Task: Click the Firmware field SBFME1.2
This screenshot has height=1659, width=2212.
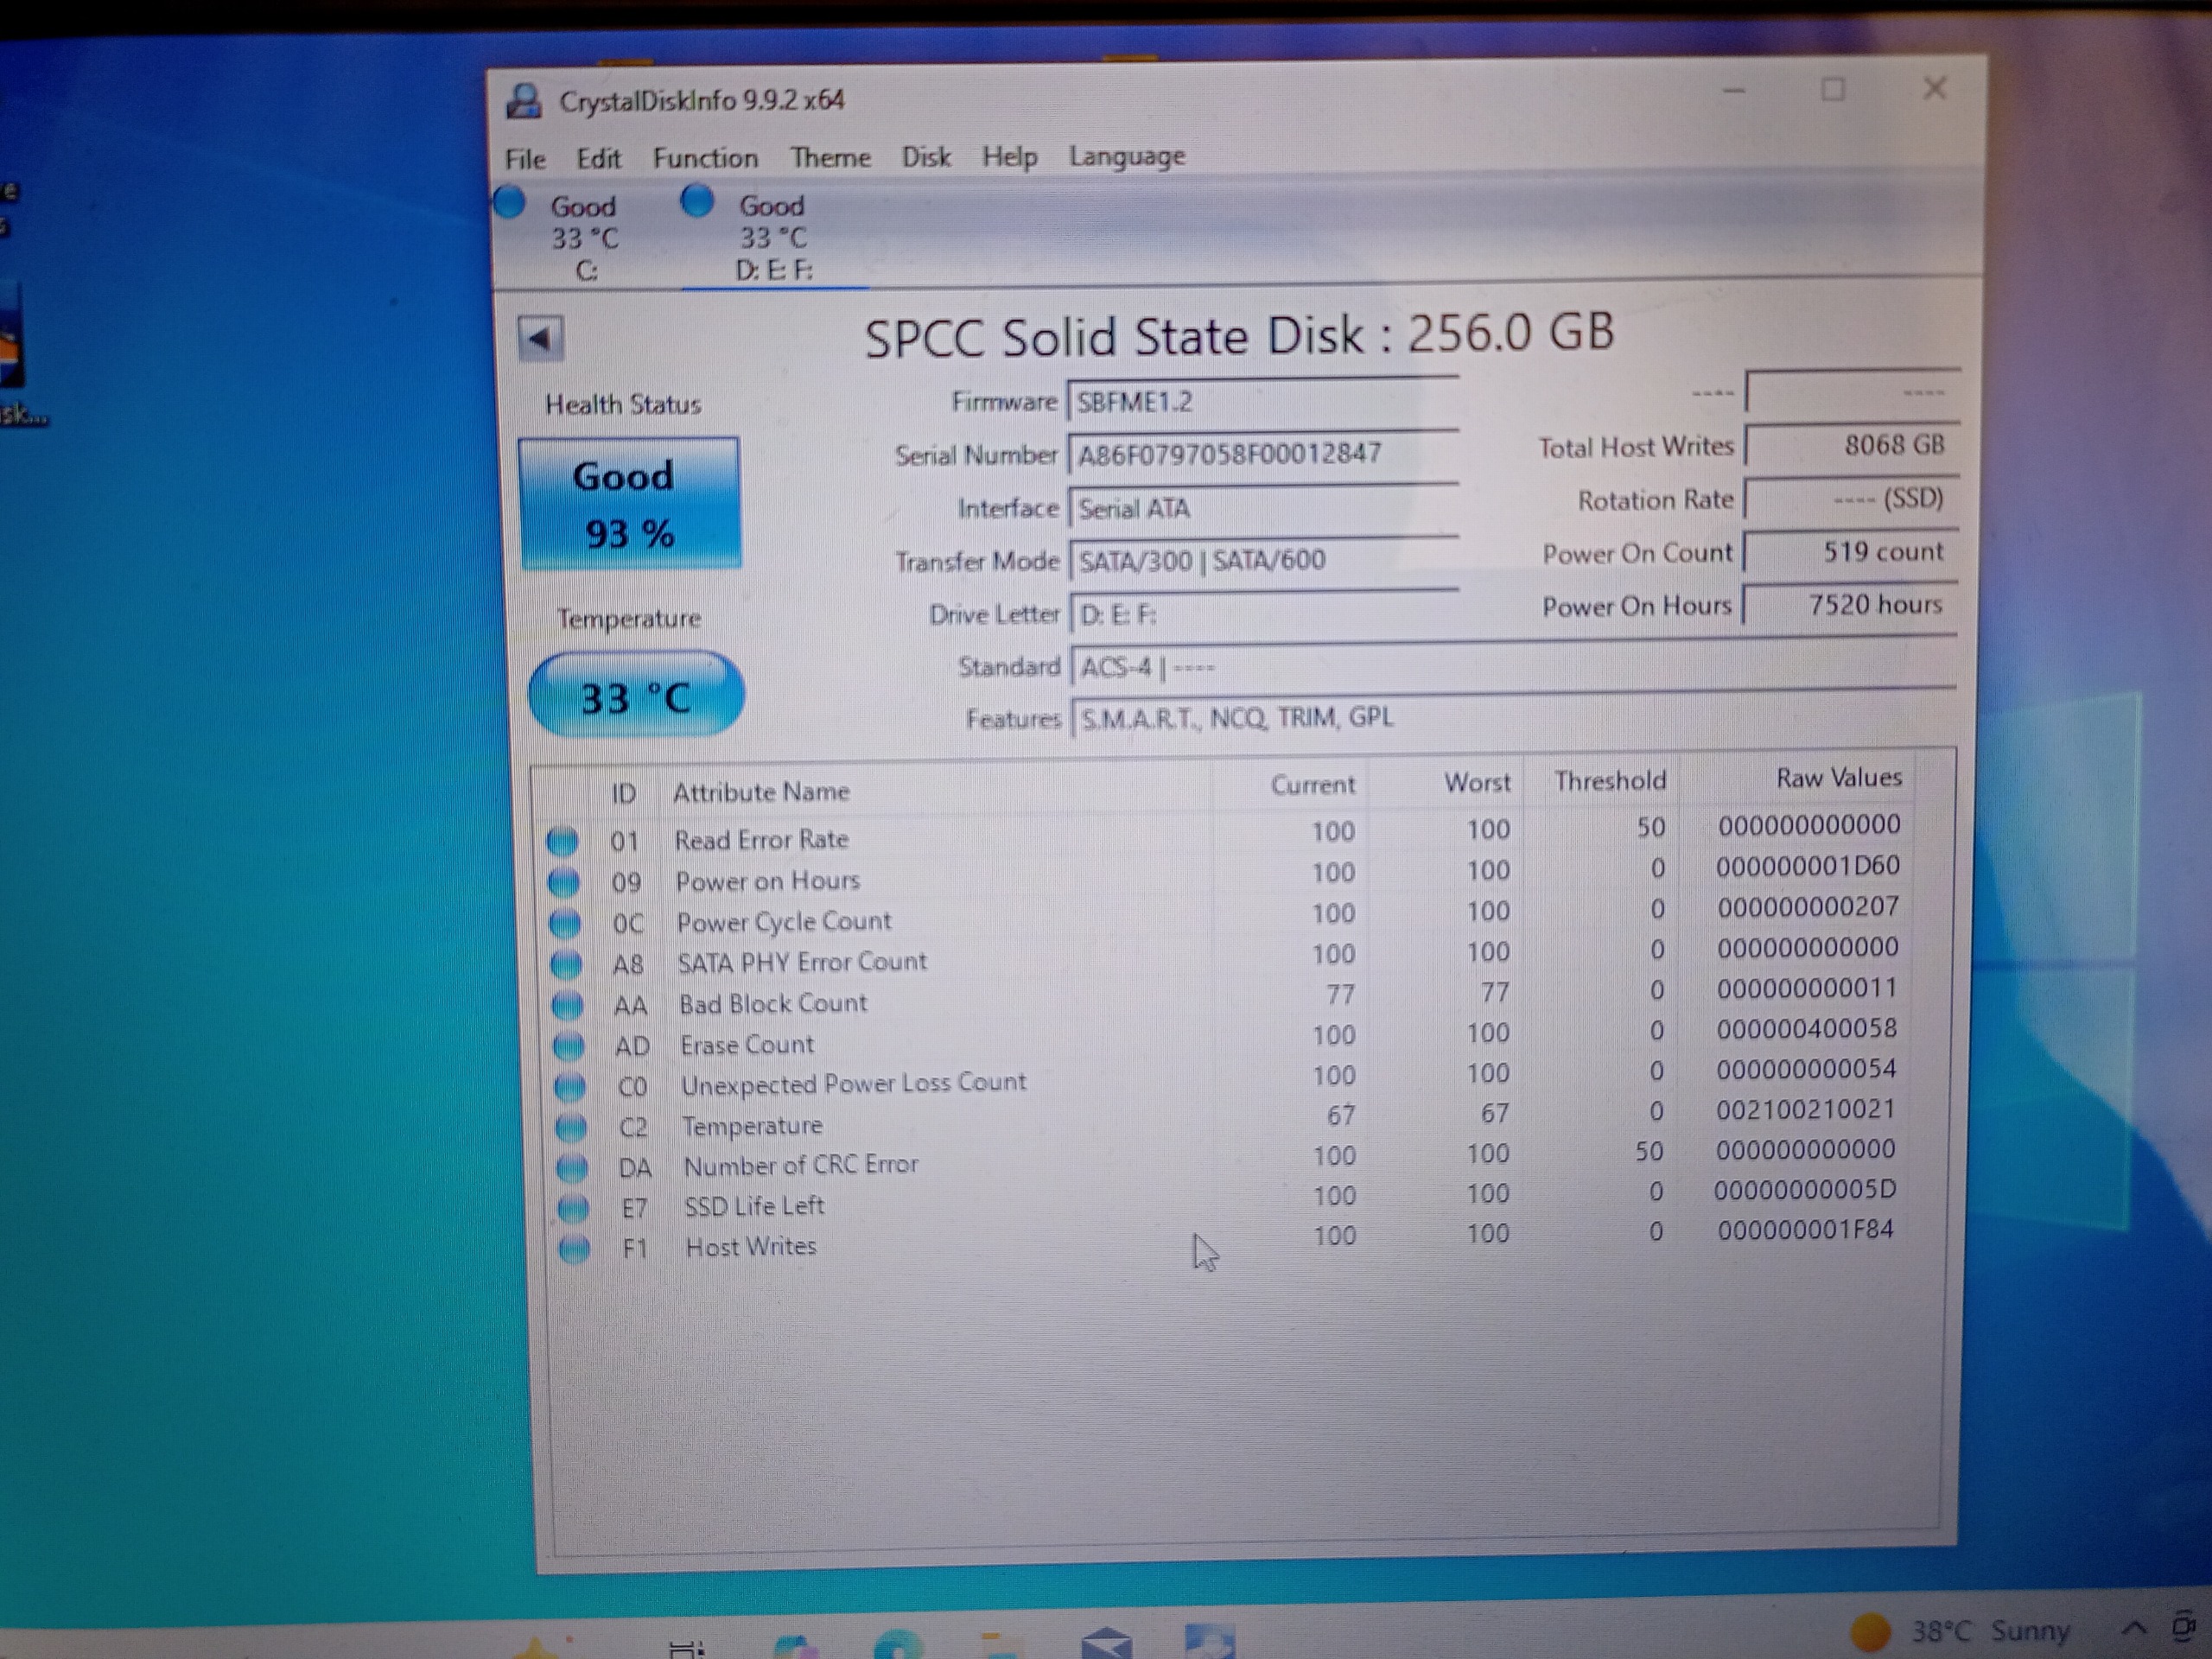Action: pos(1263,402)
